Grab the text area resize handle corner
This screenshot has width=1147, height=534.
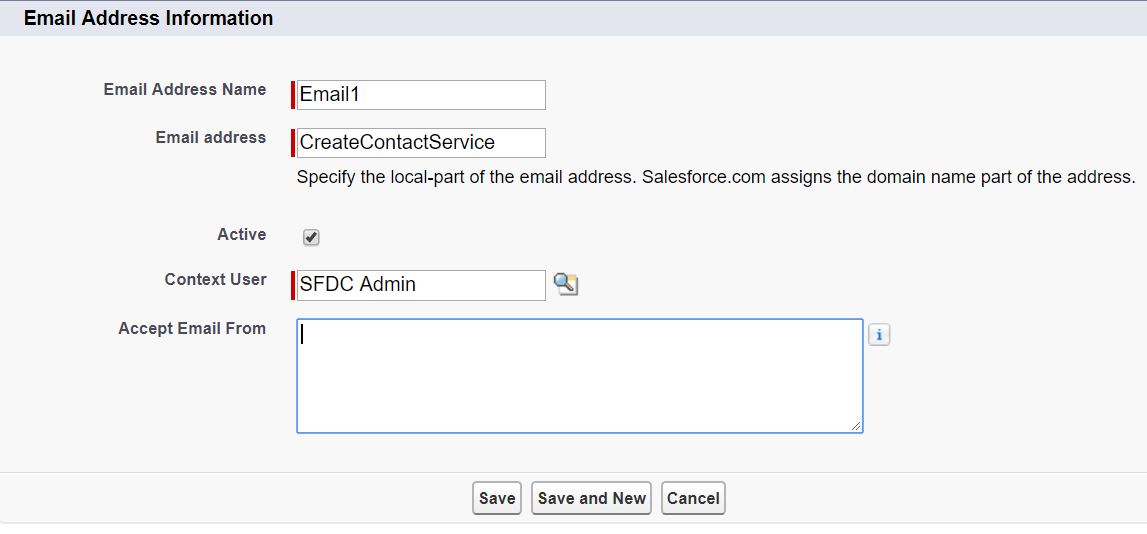[x=856, y=426]
